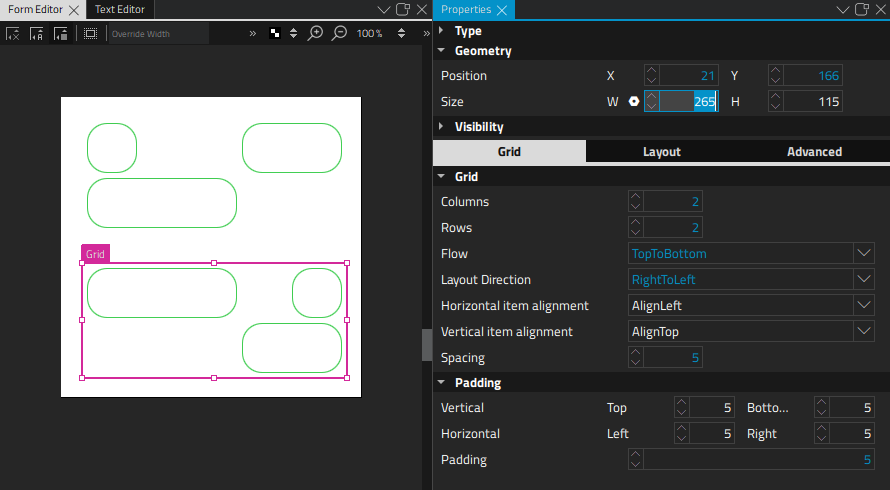Decrease the Right padding value
The height and width of the screenshot is (490, 890).
(821, 439)
